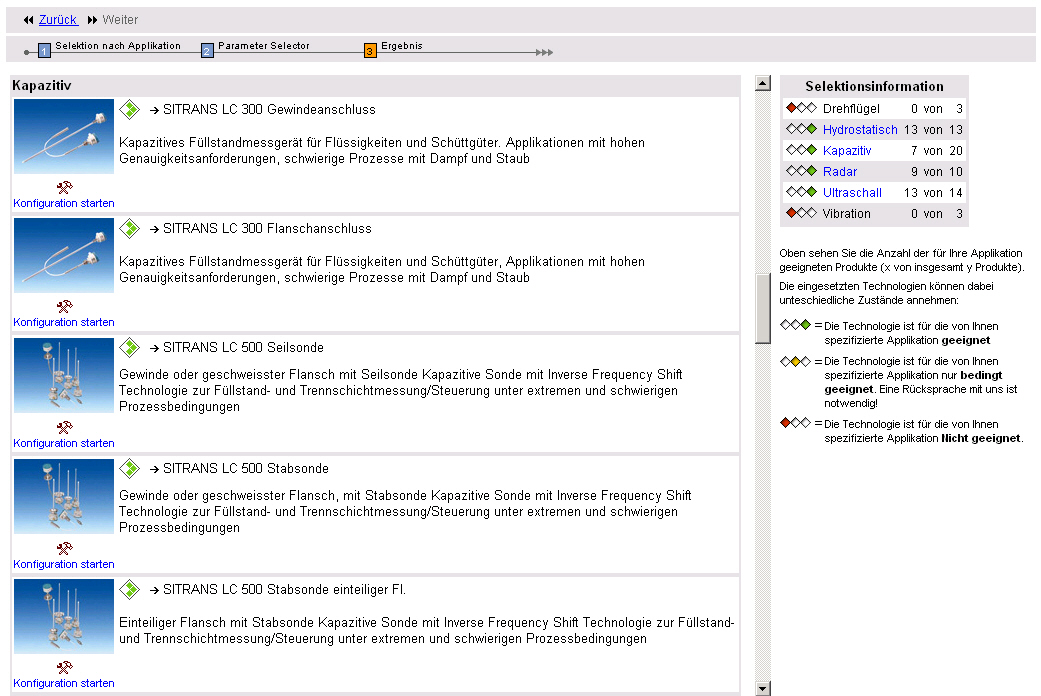Open the SITRANS LC 500 Seilsonde title
Viewport: 1041px width, 696px height.
(243, 347)
